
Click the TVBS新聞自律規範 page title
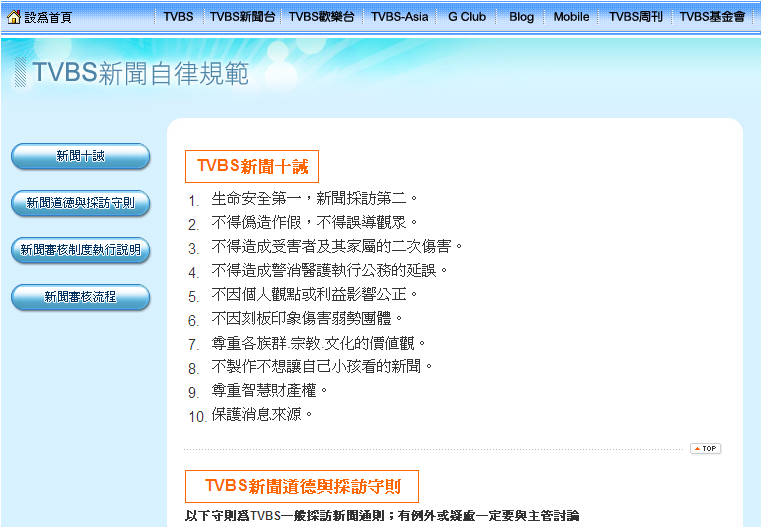[x=140, y=73]
